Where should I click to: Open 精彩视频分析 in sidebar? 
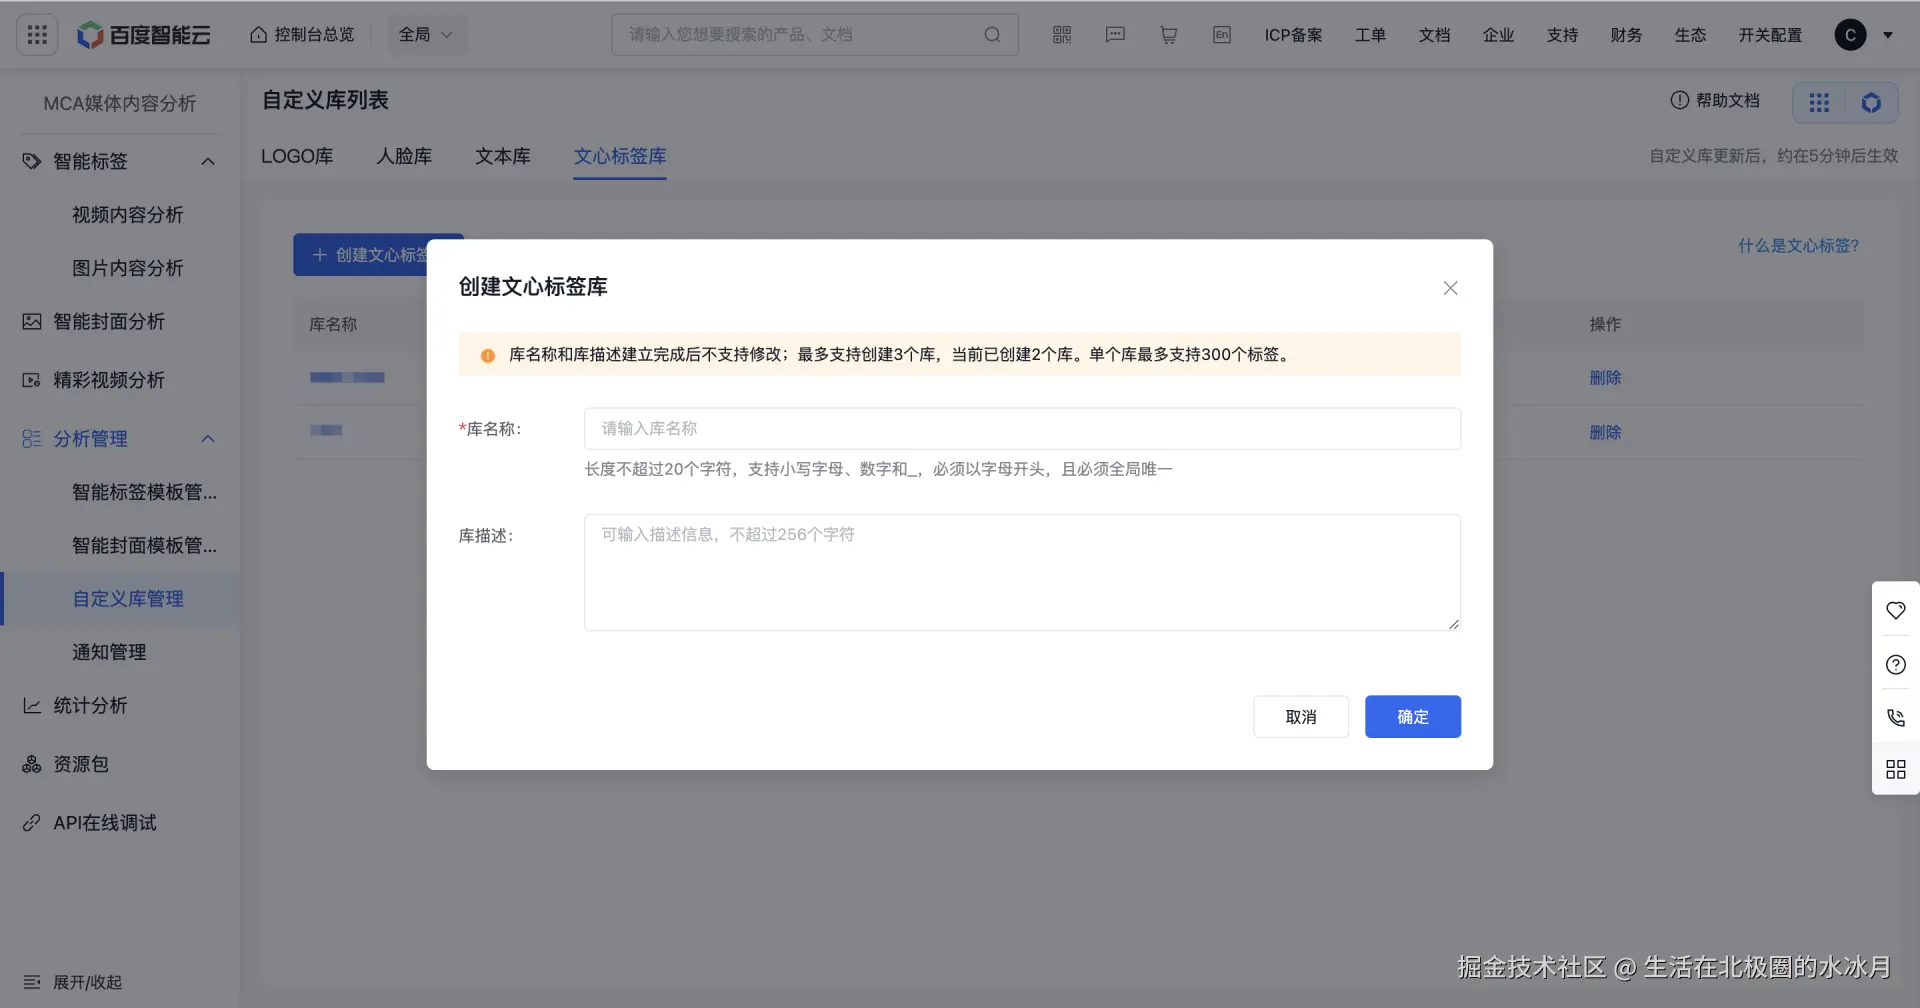pyautogui.click(x=108, y=380)
